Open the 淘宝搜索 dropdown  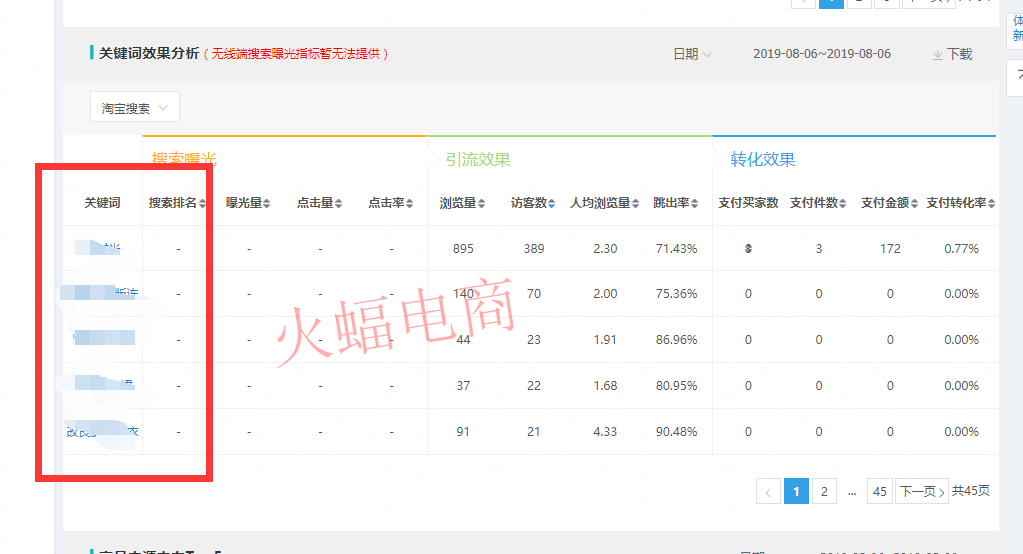pos(135,108)
